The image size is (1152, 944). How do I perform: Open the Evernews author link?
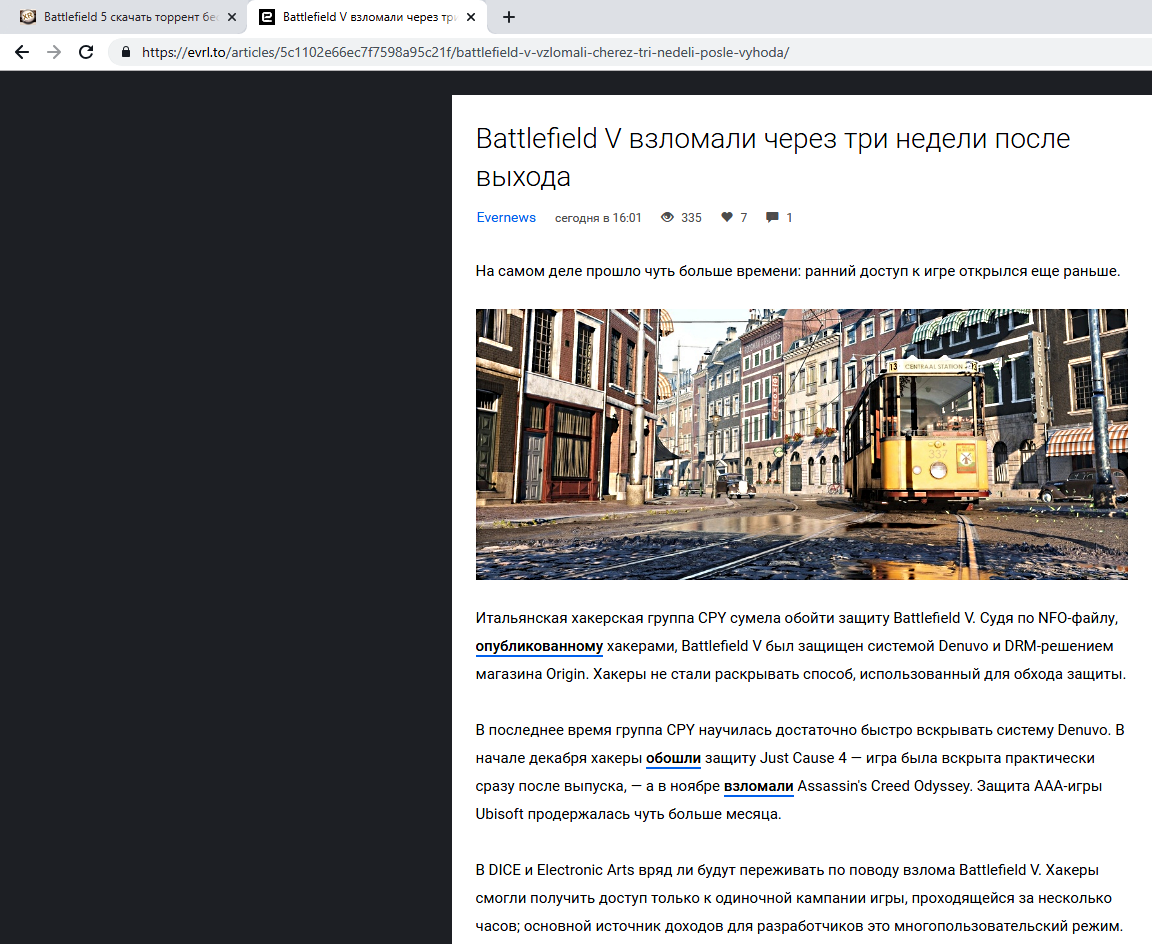click(506, 217)
